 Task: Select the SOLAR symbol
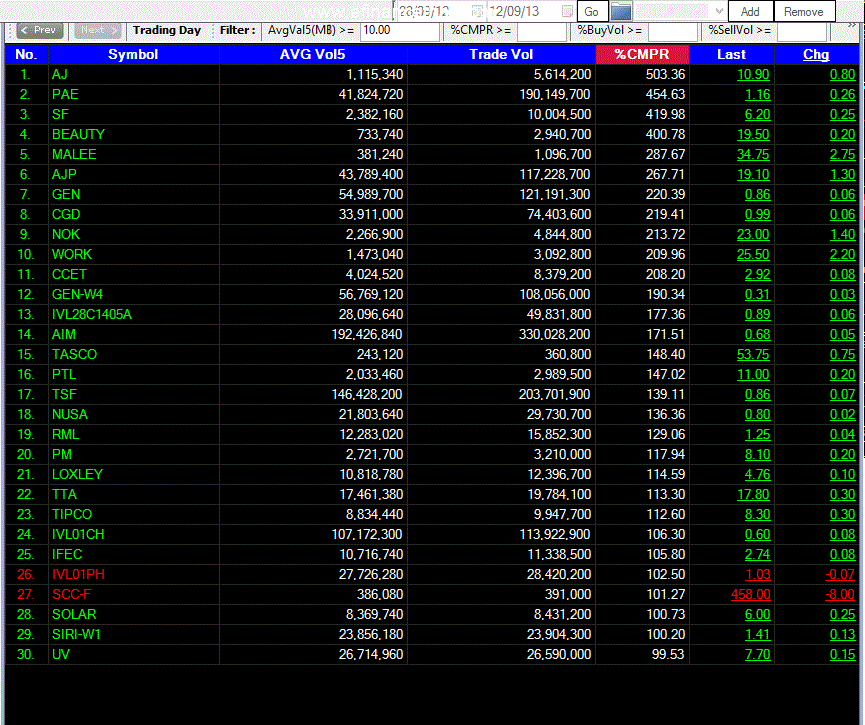tap(74, 615)
